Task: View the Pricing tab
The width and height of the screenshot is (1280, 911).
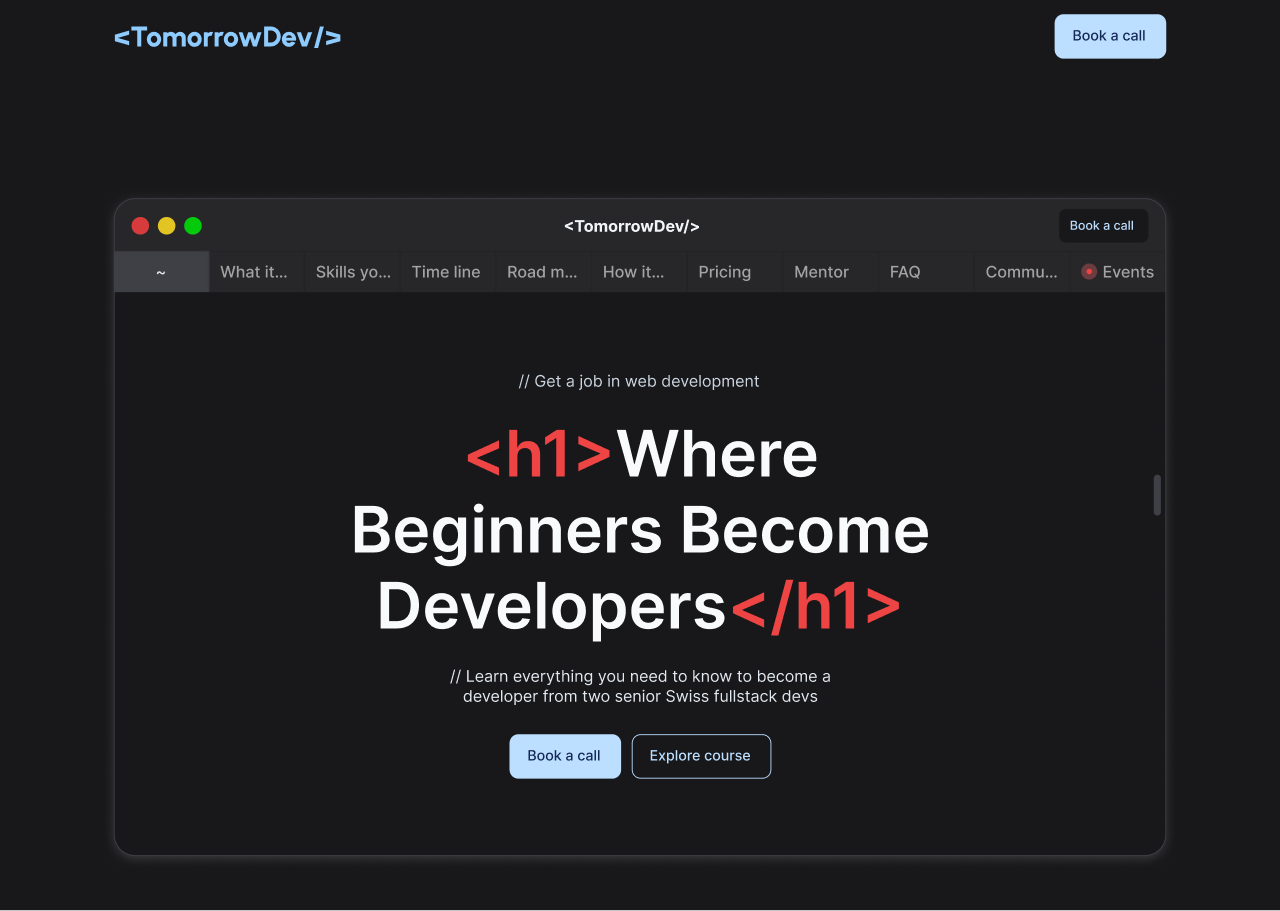Action: pyautogui.click(x=725, y=272)
